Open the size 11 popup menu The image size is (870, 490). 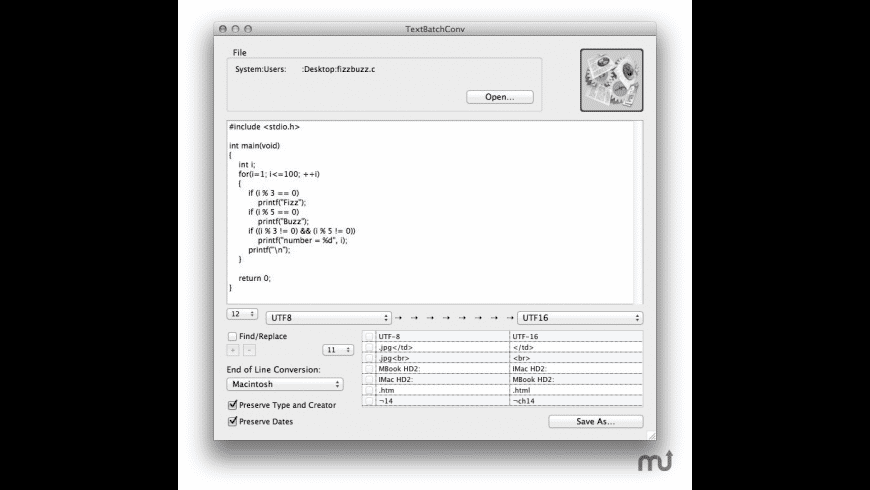point(338,350)
